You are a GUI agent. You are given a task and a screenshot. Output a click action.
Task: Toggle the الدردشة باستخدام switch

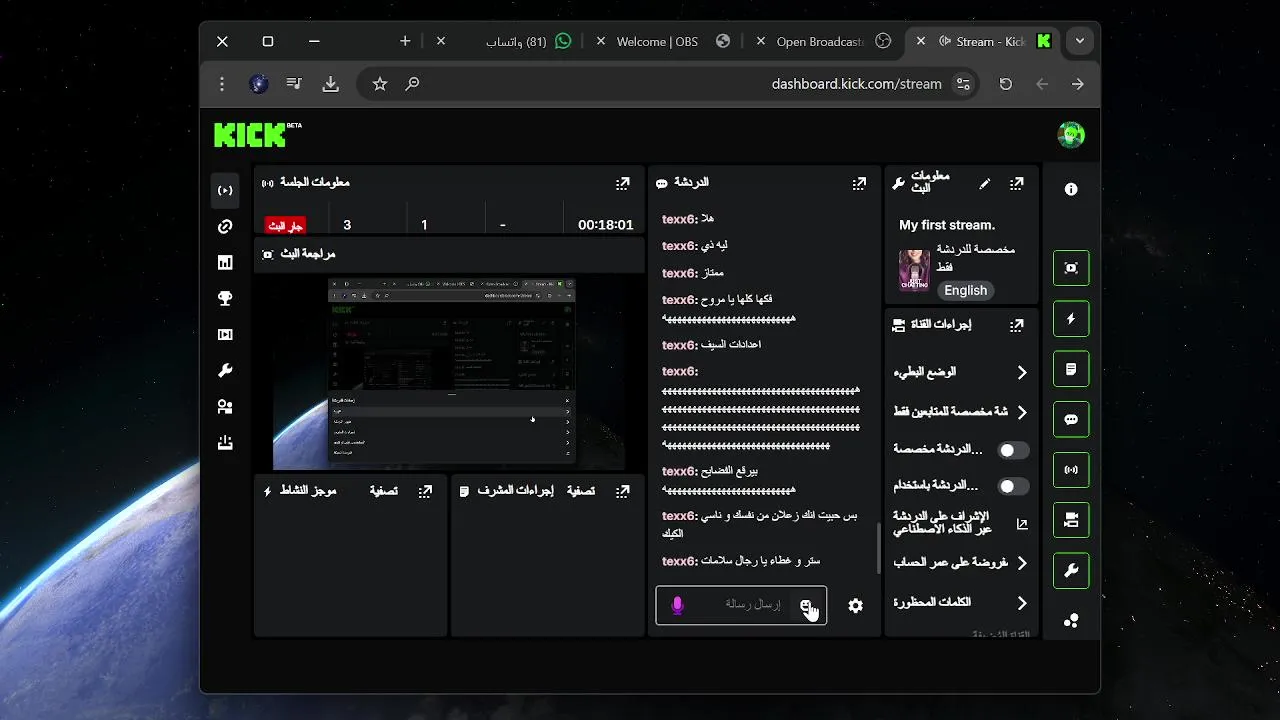point(1013,486)
